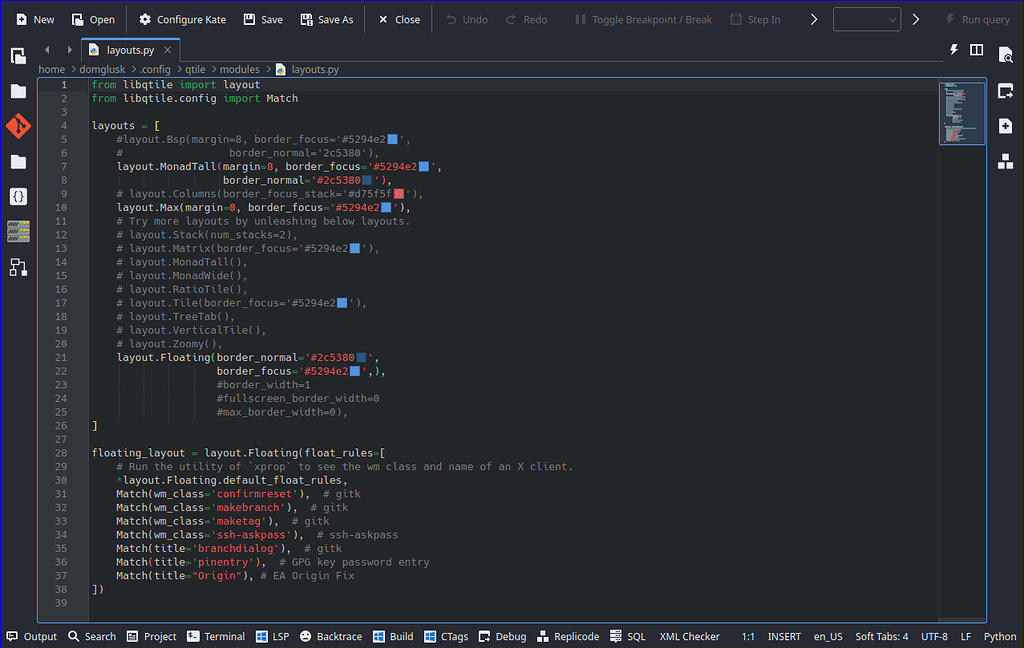The height and width of the screenshot is (648, 1024).
Task: Open the UTF-8 encoding selector
Action: [934, 636]
